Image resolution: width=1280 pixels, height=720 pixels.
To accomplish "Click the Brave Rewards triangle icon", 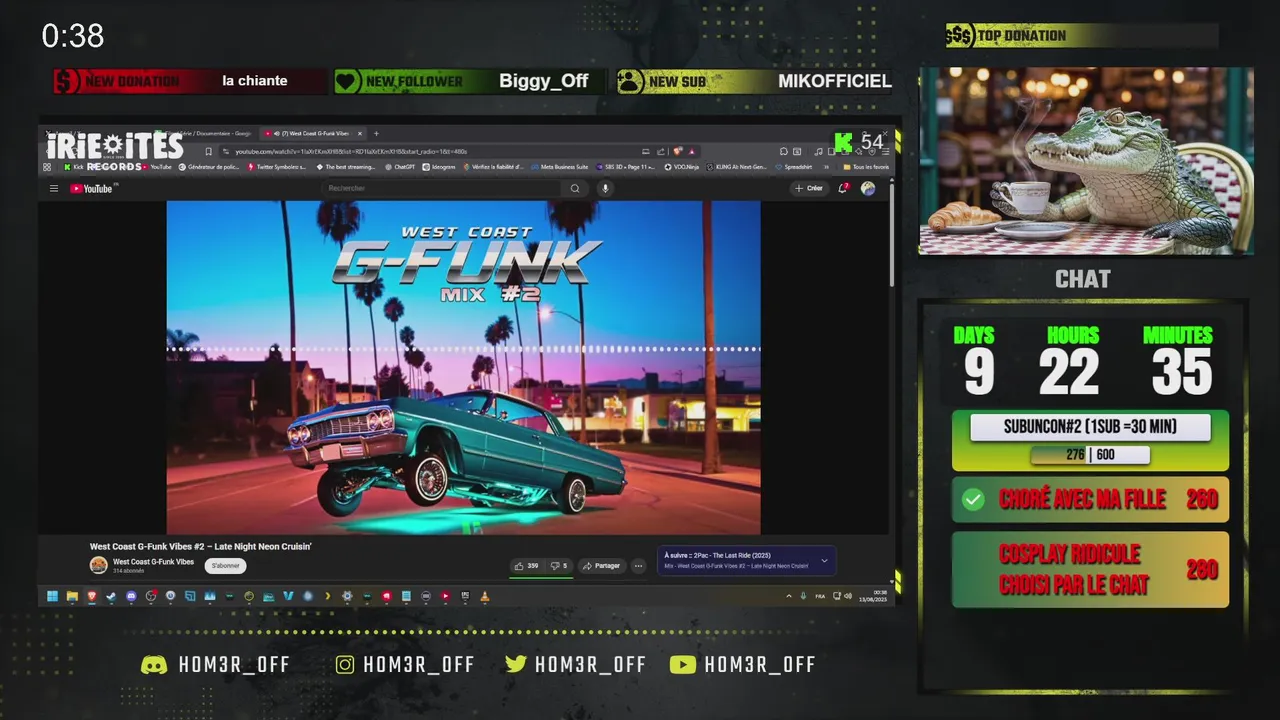I will [691, 151].
